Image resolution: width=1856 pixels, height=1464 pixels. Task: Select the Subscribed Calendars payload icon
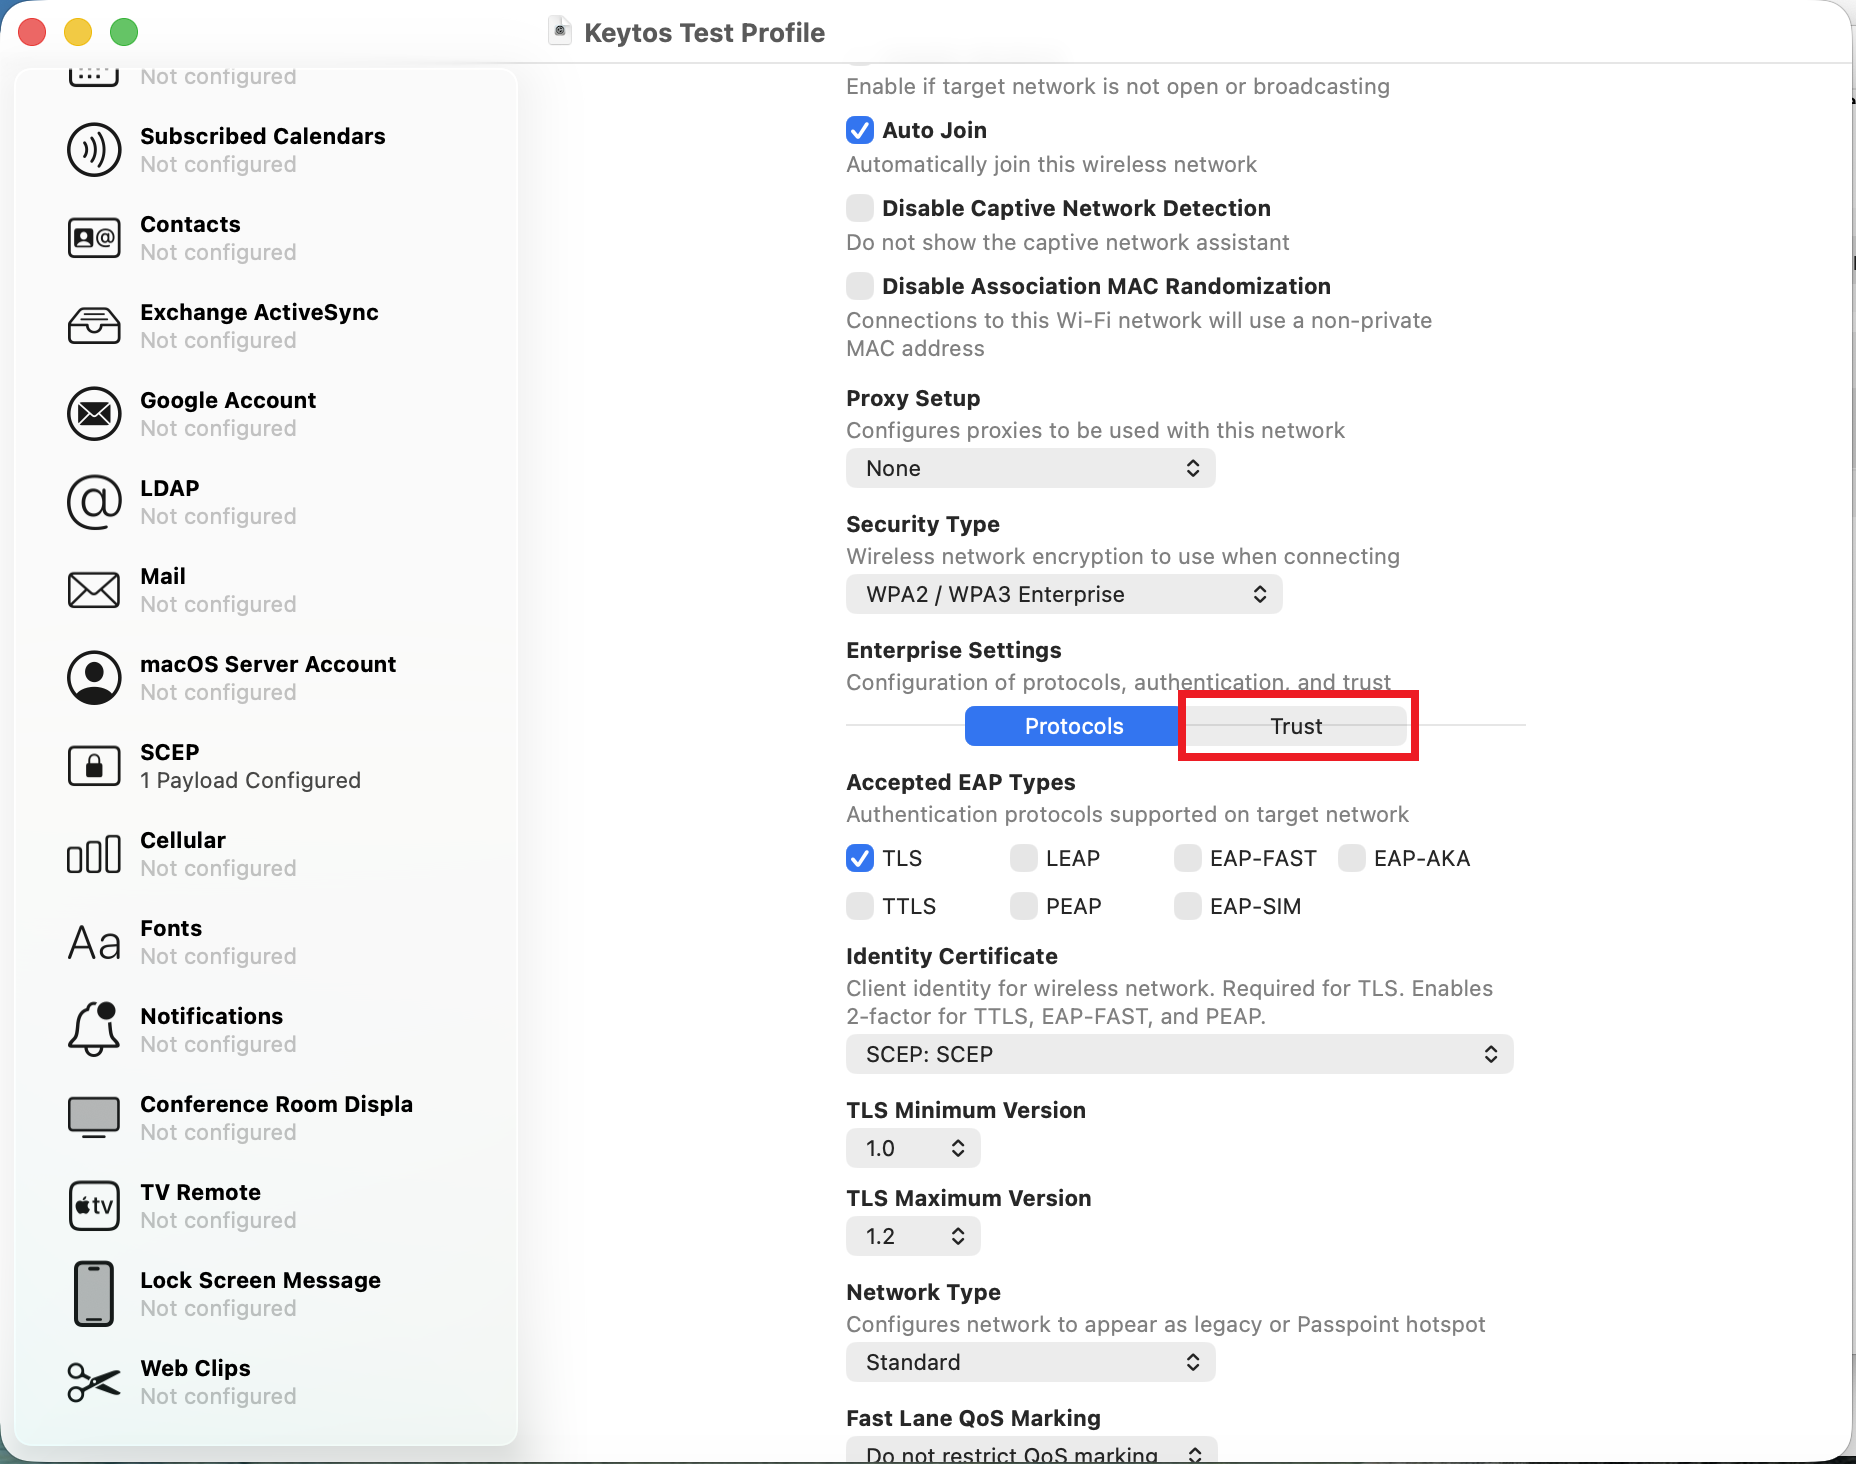(94, 150)
